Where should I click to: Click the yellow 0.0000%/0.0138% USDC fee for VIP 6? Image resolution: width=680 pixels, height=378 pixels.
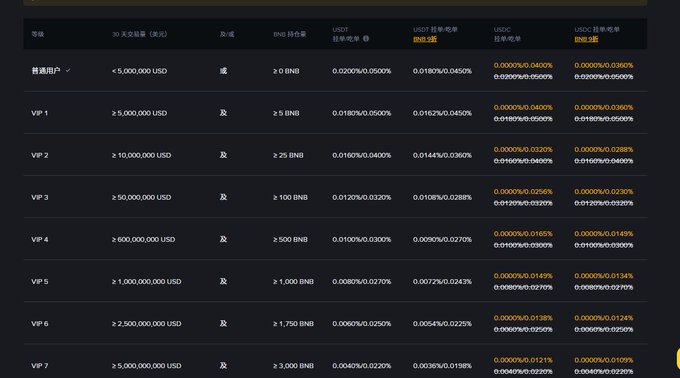523,318
